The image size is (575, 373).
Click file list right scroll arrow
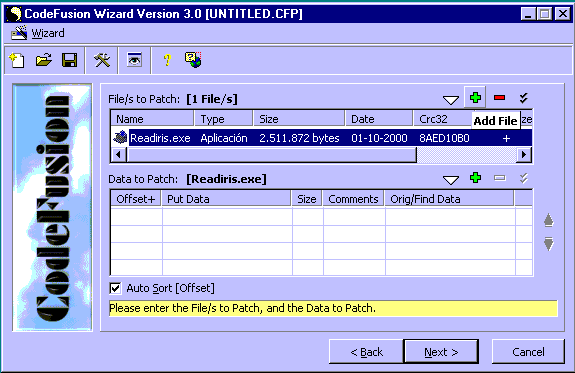click(x=524, y=154)
